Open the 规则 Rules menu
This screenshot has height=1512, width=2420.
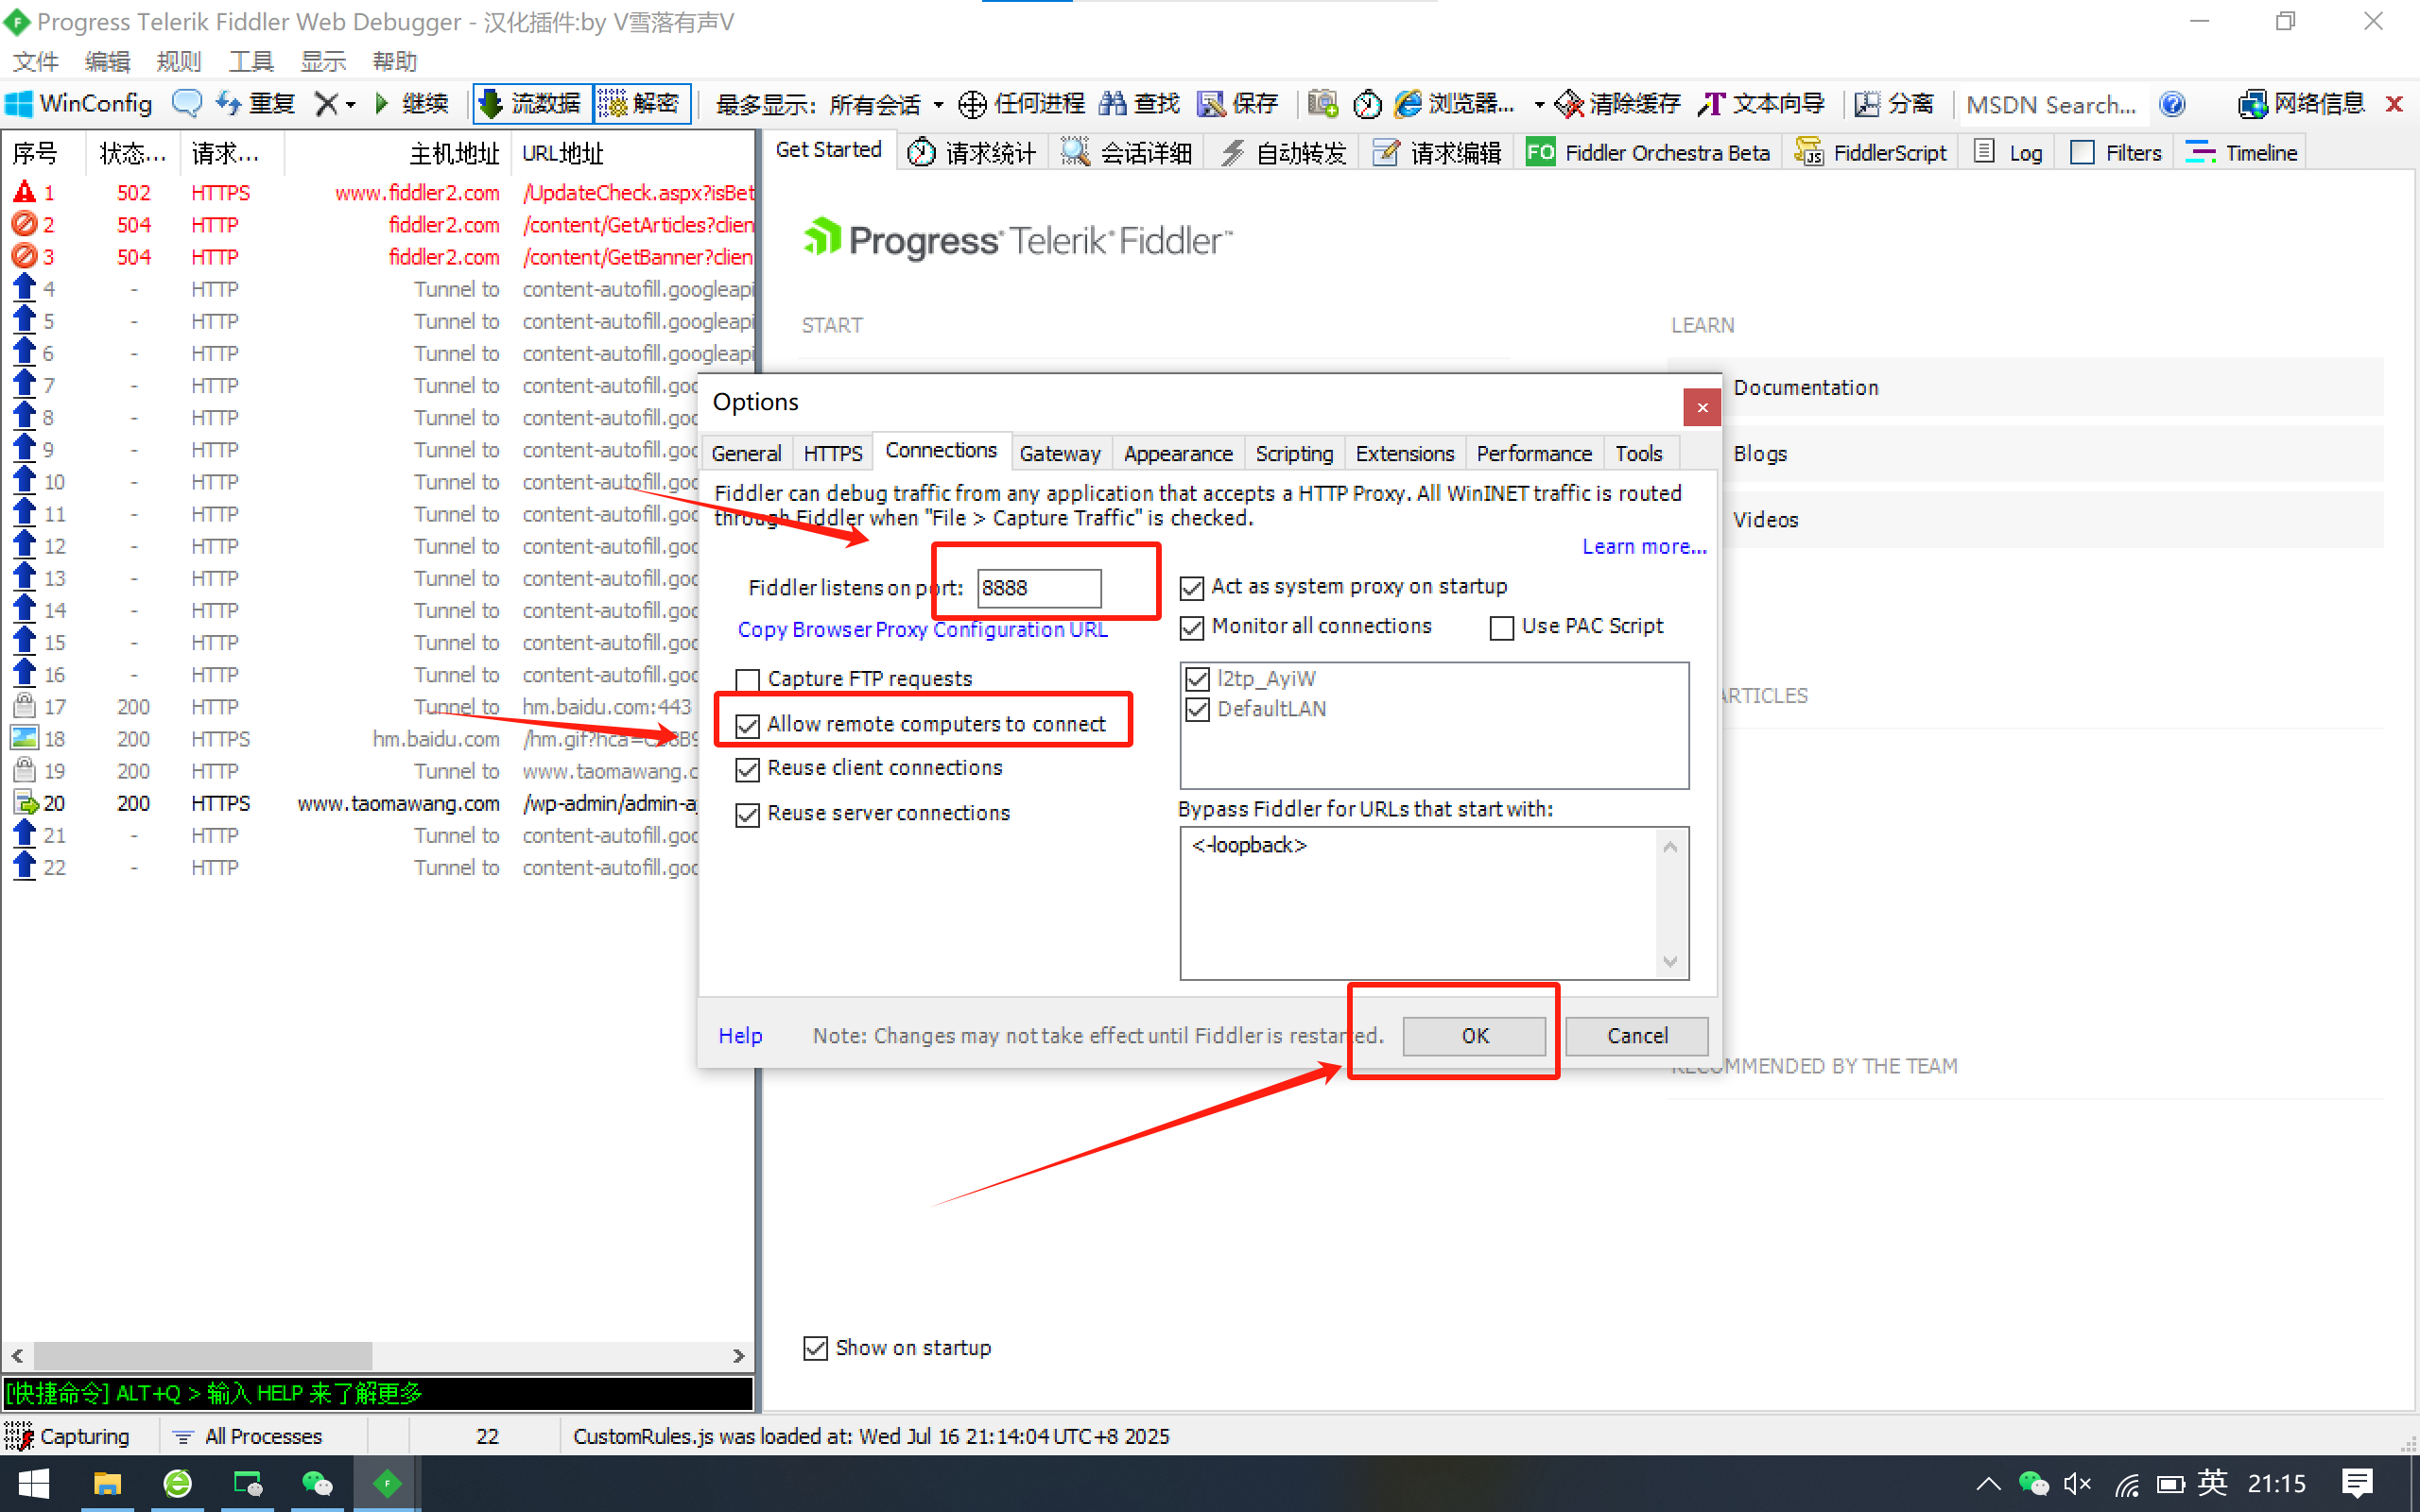[178, 62]
